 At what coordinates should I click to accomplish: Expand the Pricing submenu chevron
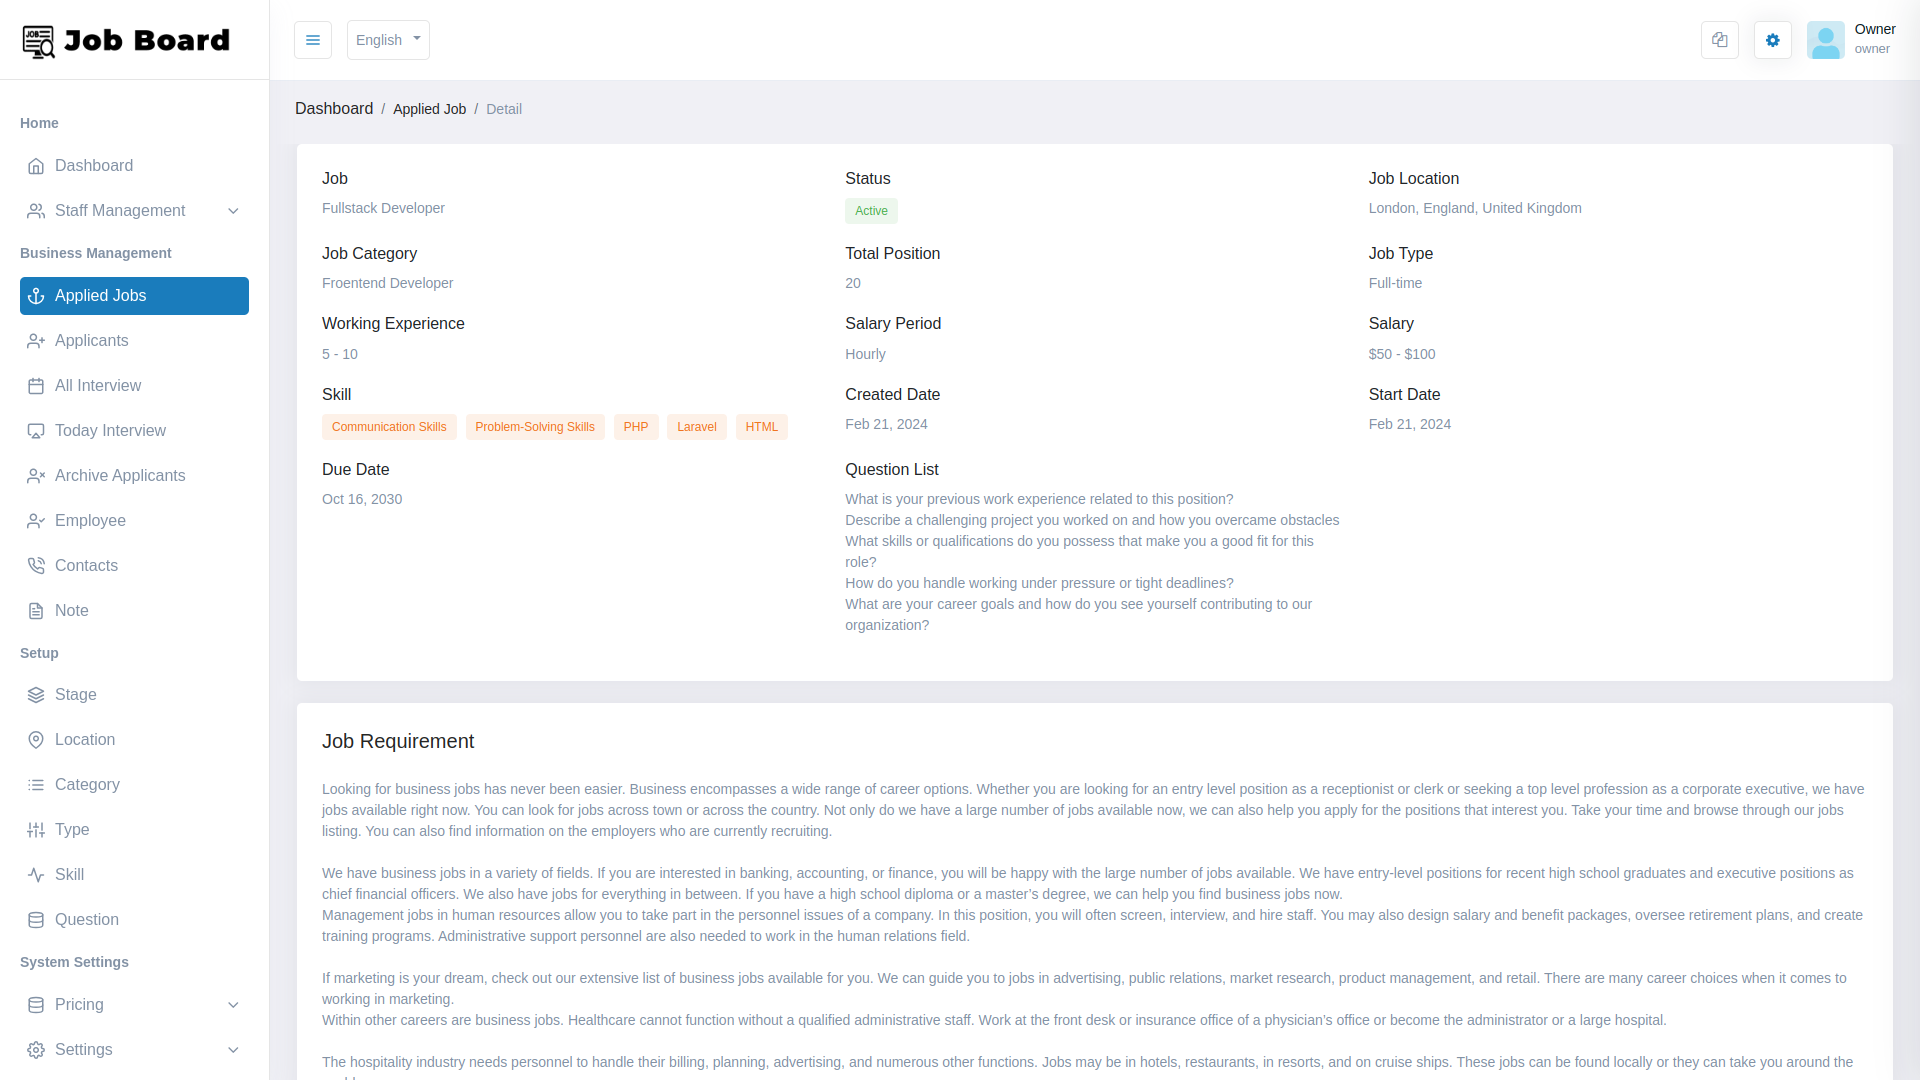point(233,1005)
